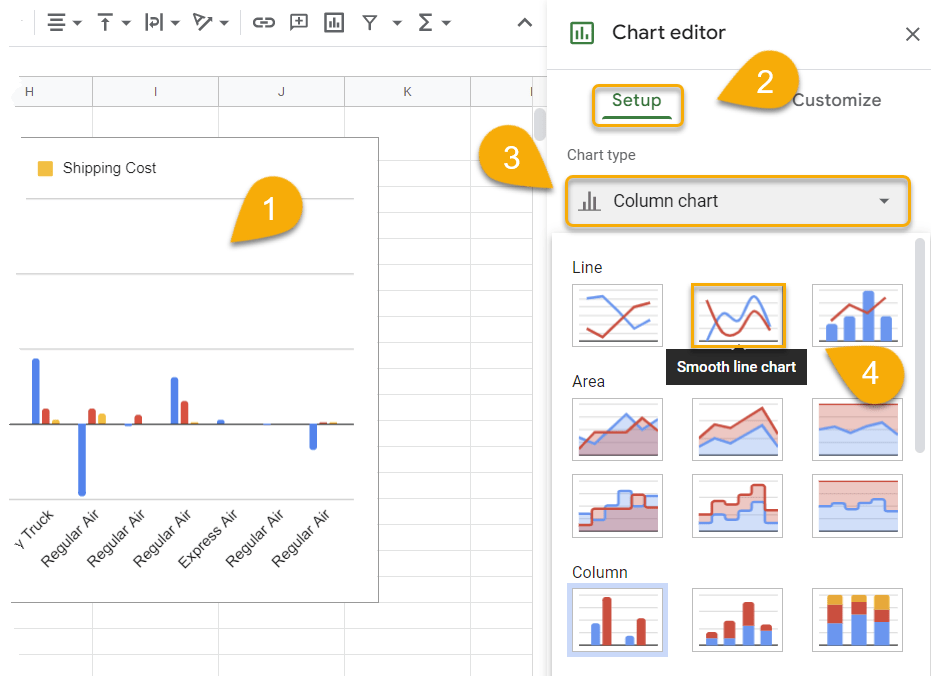Select the vertical align icon
Screen dimensions: 931x676
pyautogui.click(x=105, y=22)
